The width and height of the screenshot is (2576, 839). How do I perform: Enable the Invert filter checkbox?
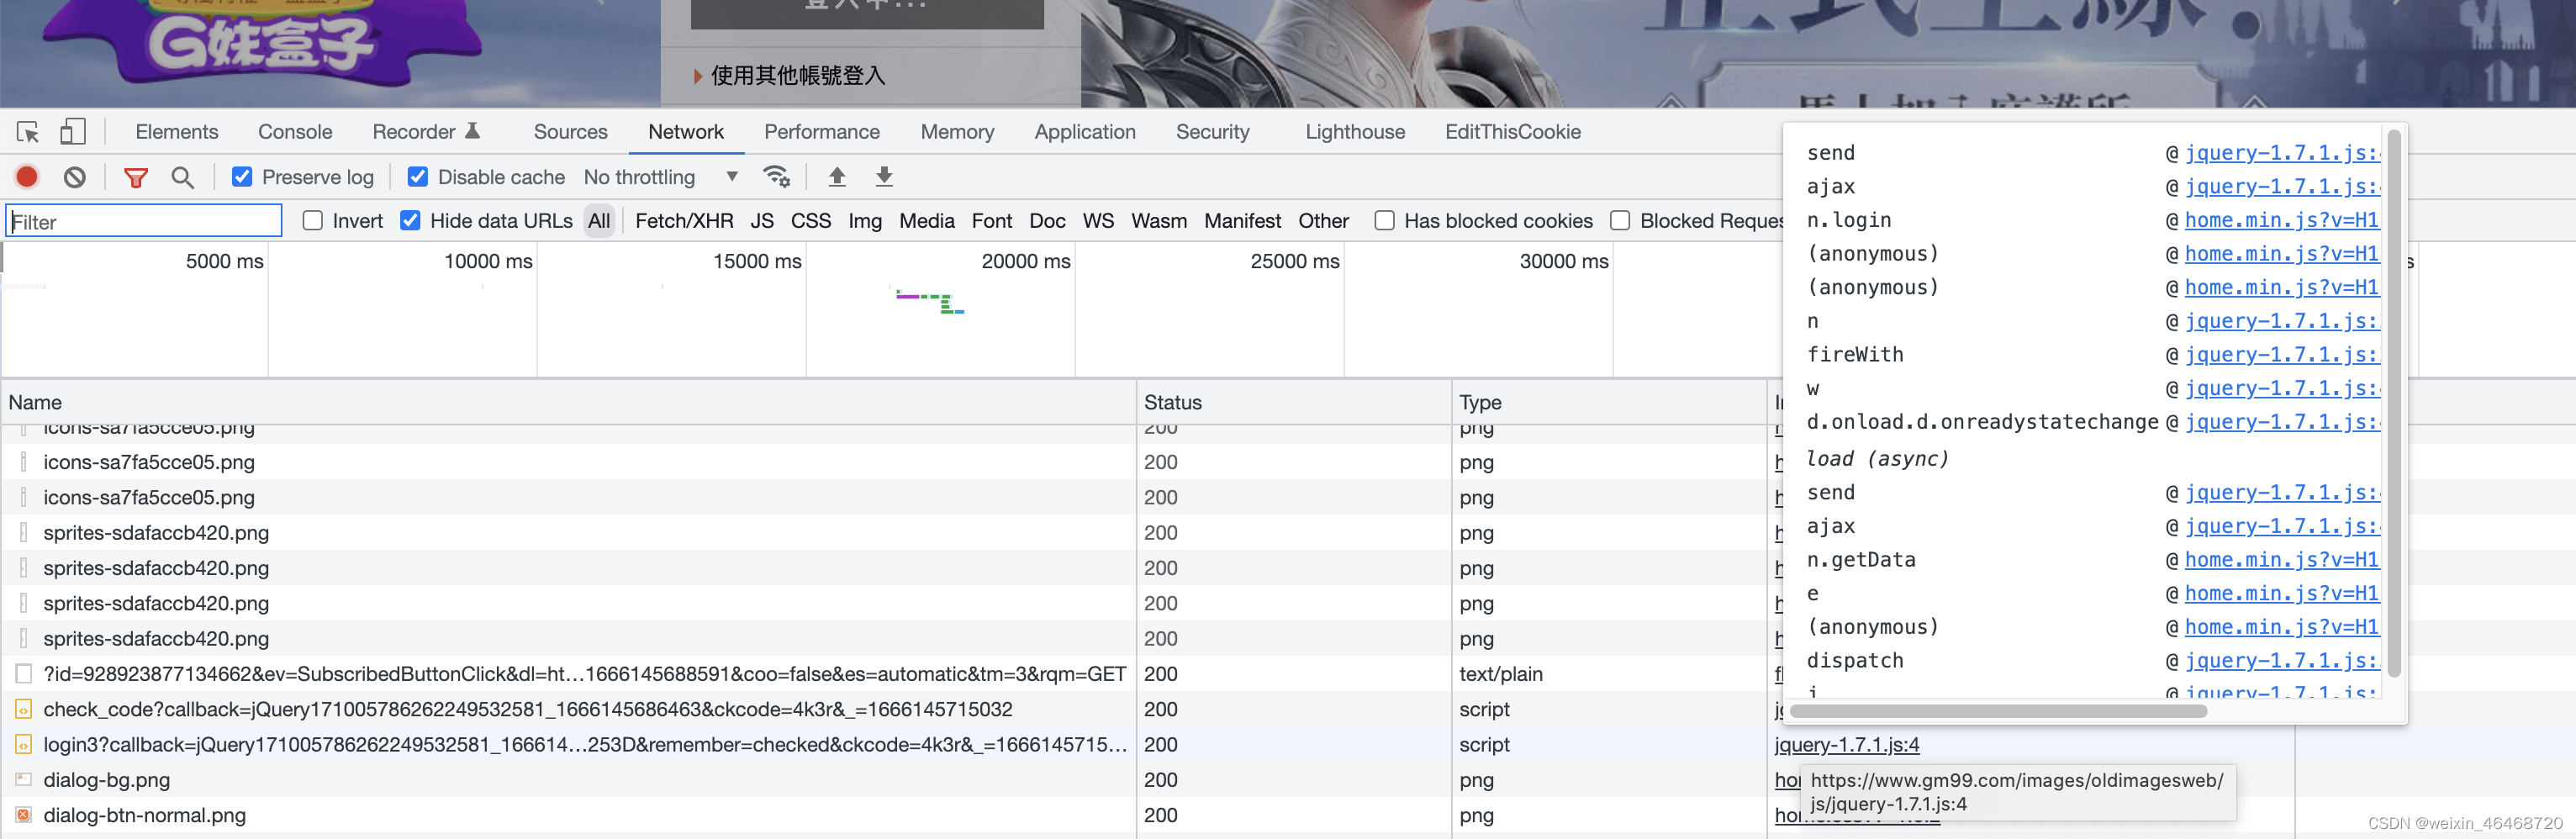point(313,221)
